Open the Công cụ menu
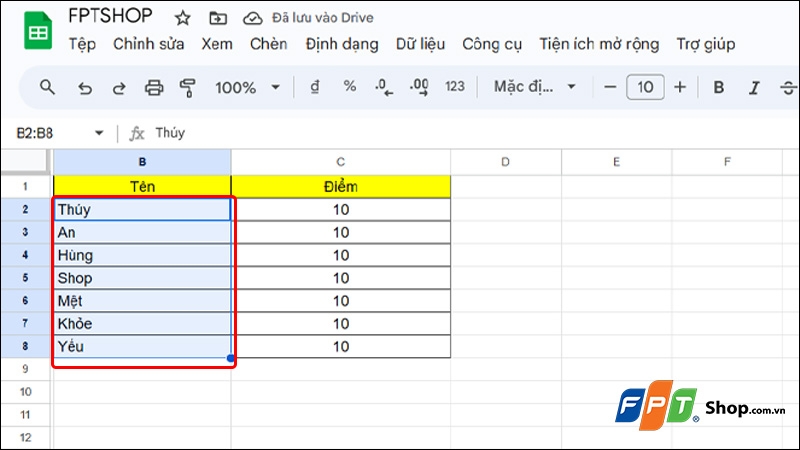Viewport: 800px width, 450px height. tap(492, 44)
